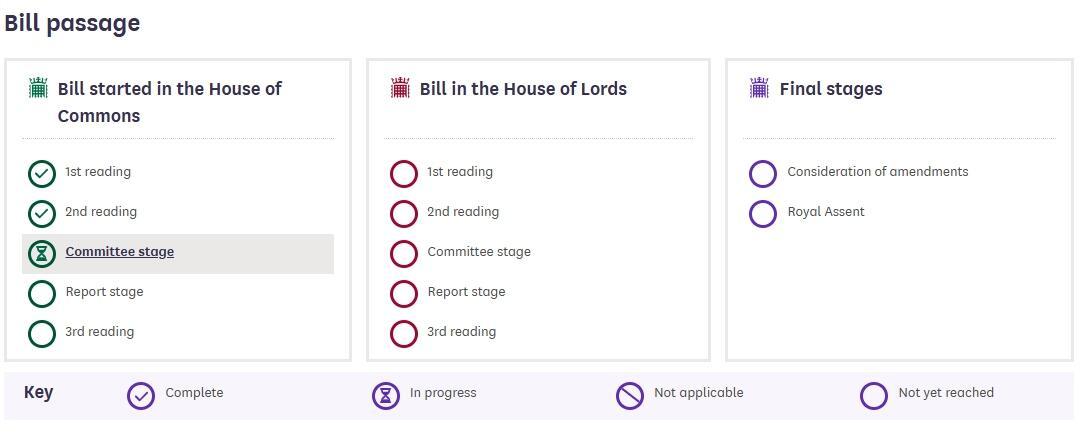The height and width of the screenshot is (433, 1084).
Task: Click the Lords 1st reading circle icon
Action: pos(404,174)
